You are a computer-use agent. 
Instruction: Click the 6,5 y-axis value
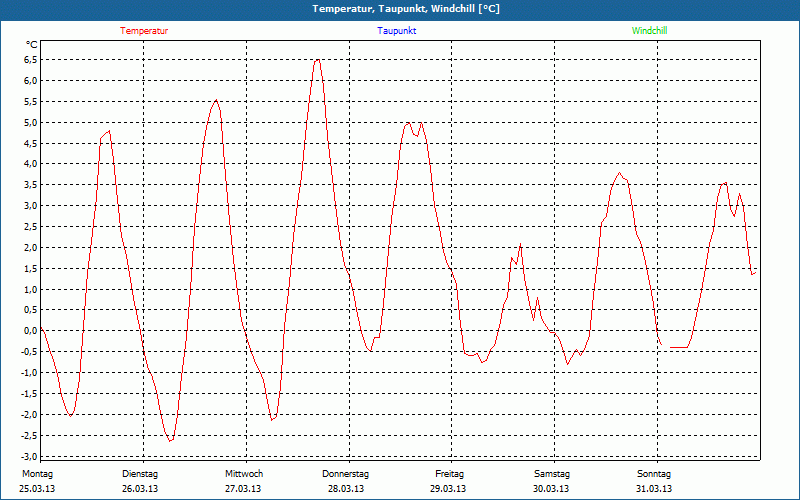pos(31,60)
